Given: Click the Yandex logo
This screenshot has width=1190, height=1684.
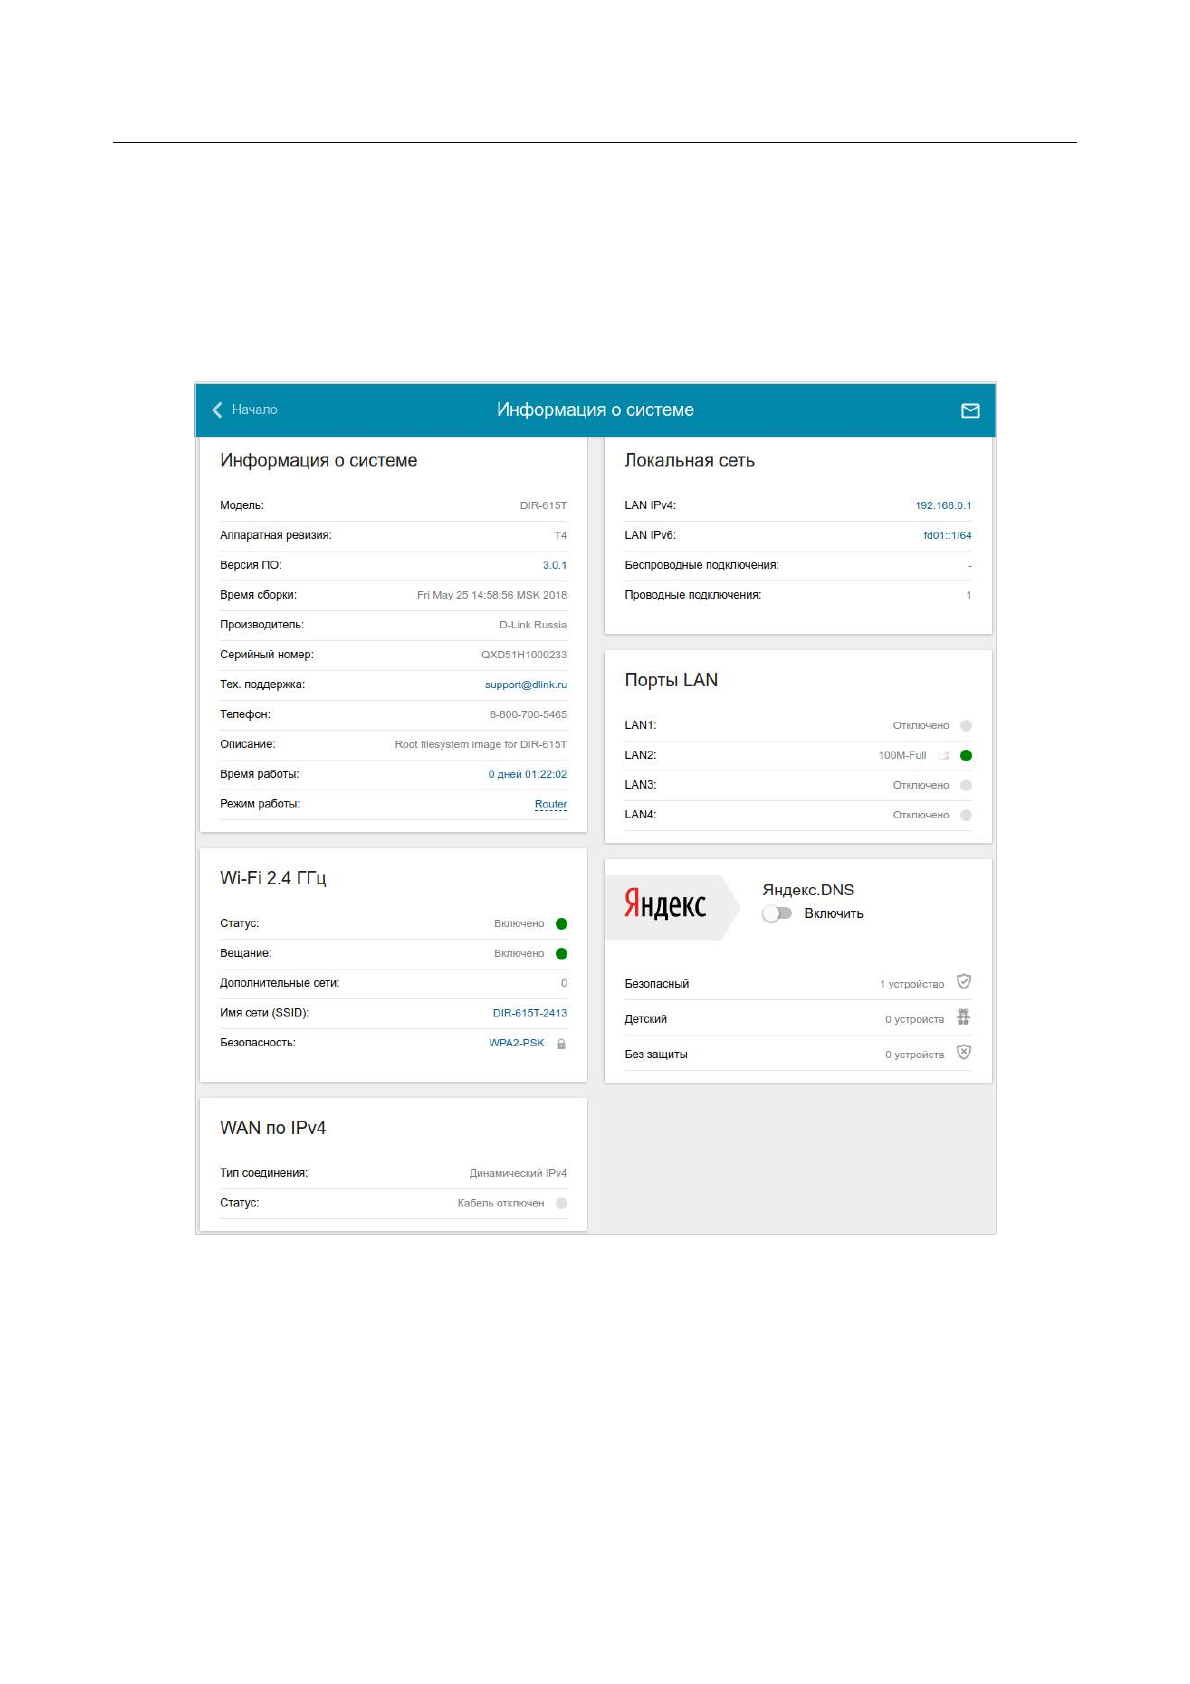Looking at the screenshot, I should coord(665,904).
